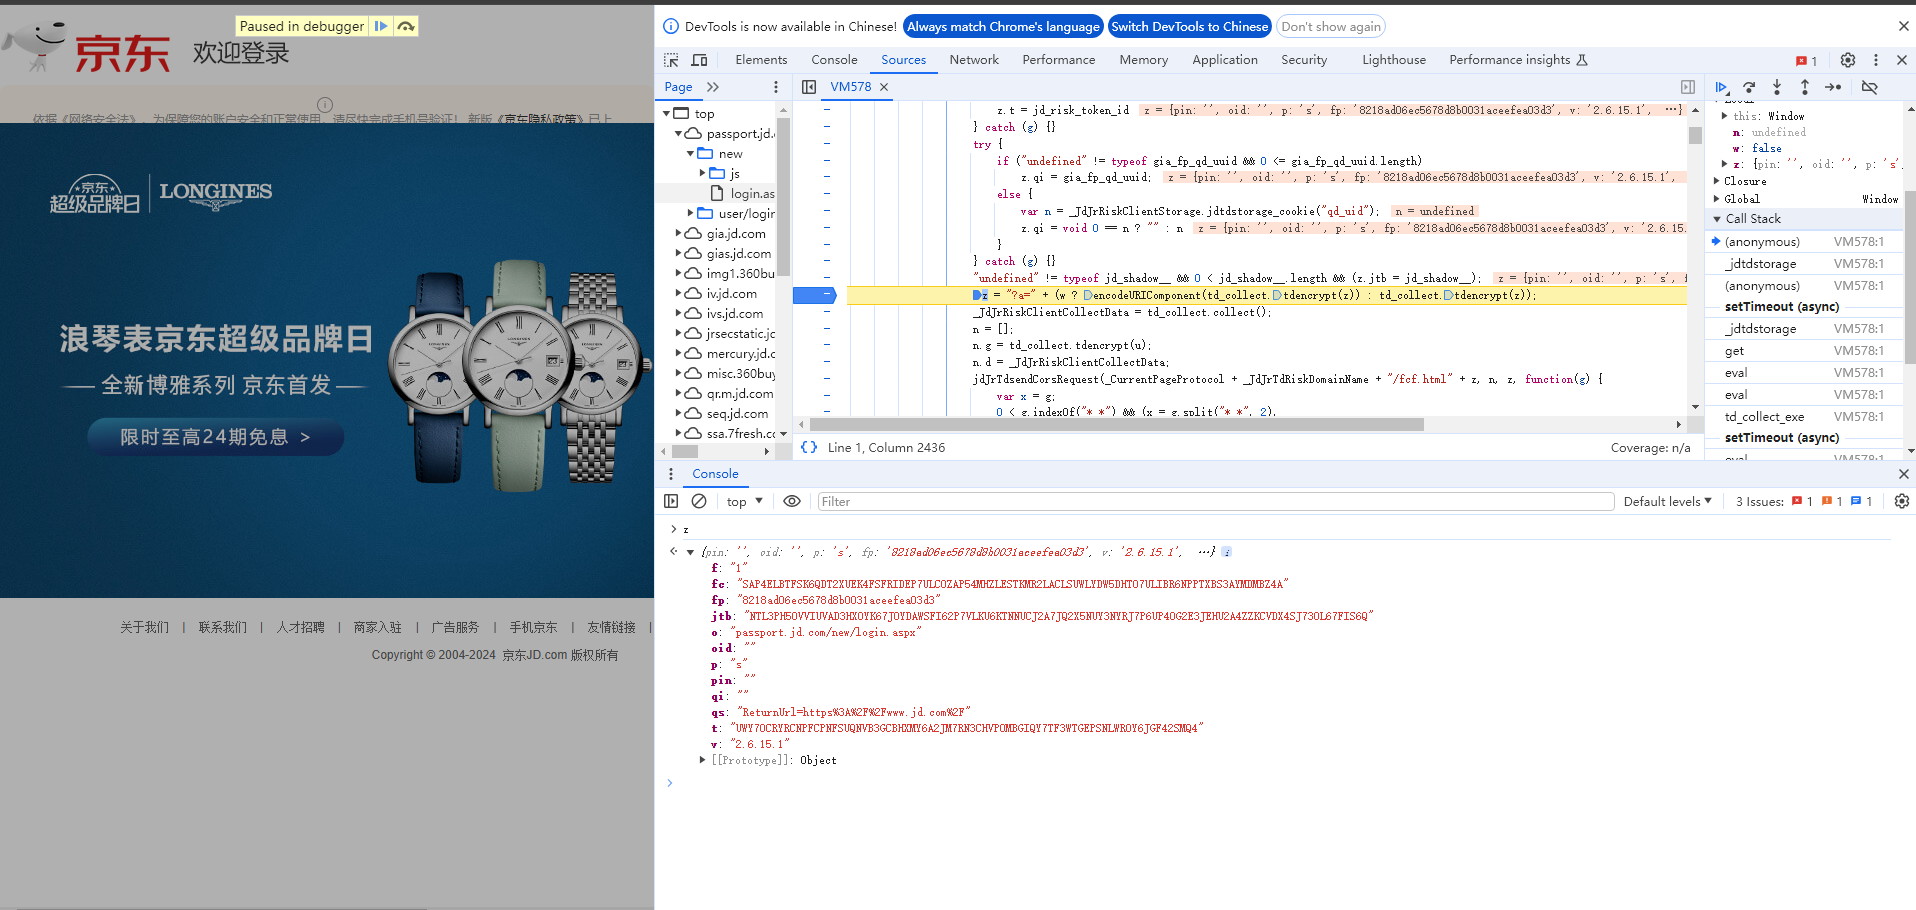Click the red error count badge

(x=1807, y=61)
